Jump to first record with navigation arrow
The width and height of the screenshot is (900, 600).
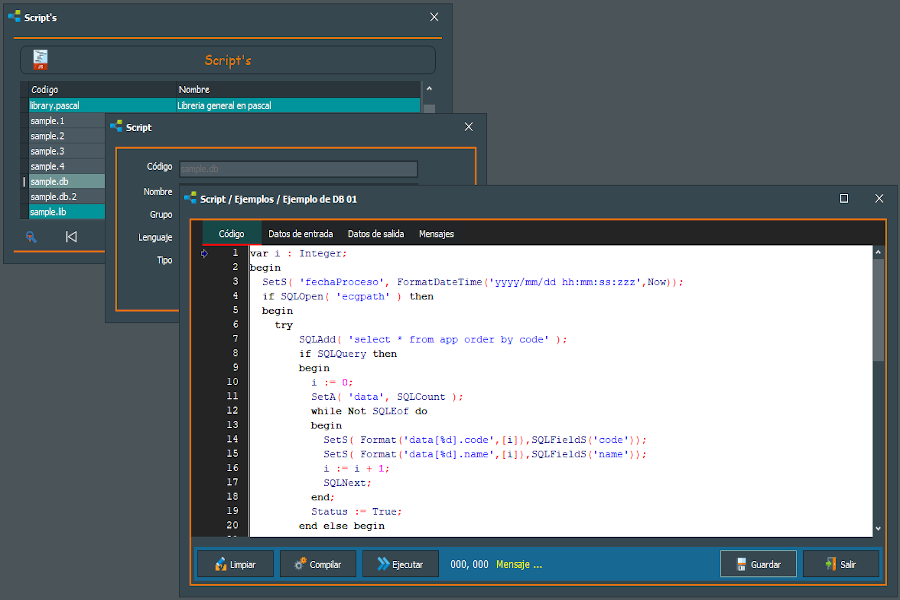pos(71,237)
